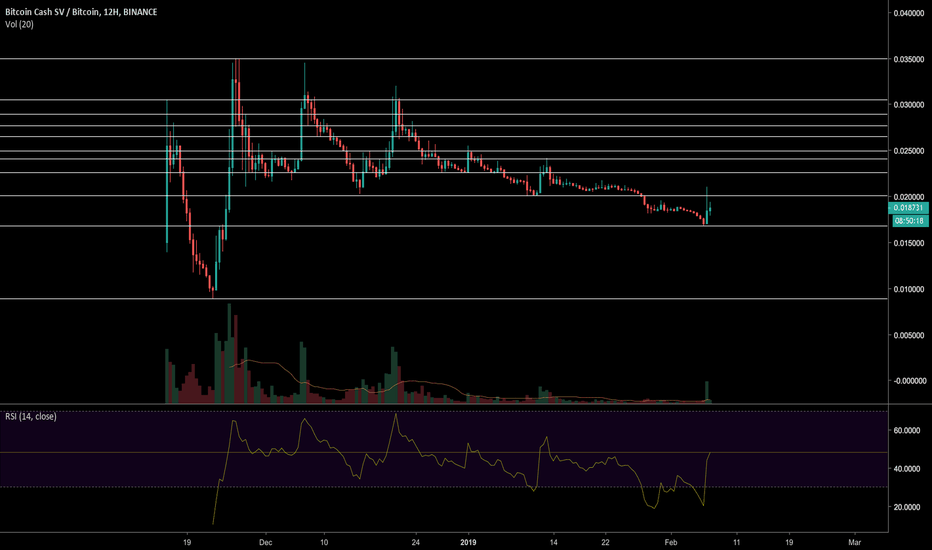This screenshot has width=932, height=550.
Task: Click the current price tag 0.018731
Action: 909,208
